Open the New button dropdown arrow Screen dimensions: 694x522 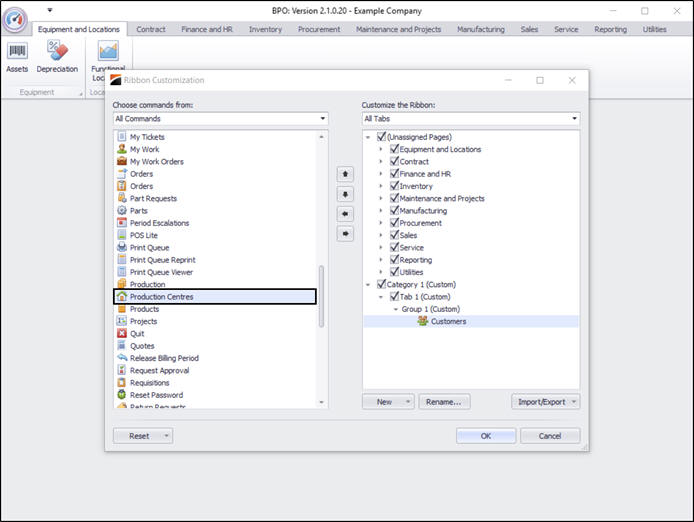(x=408, y=402)
